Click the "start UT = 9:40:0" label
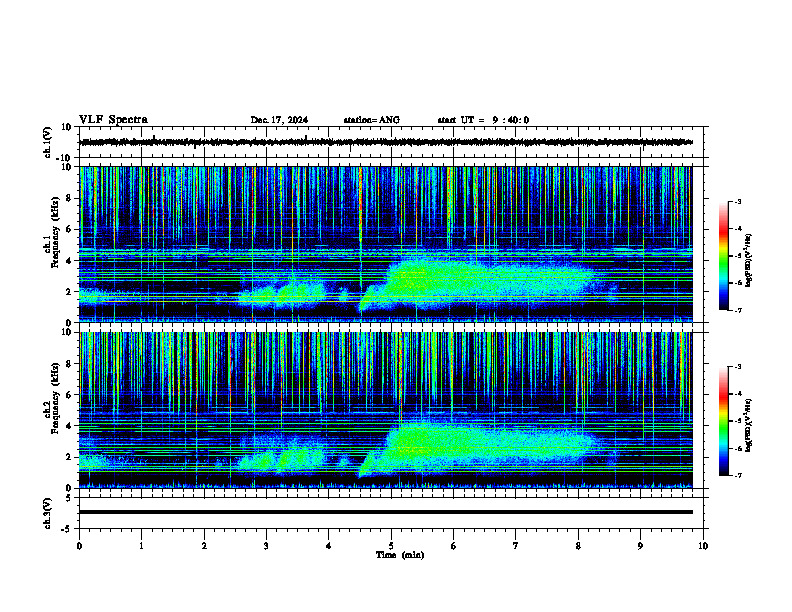The width and height of the screenshot is (792, 612). point(483,120)
